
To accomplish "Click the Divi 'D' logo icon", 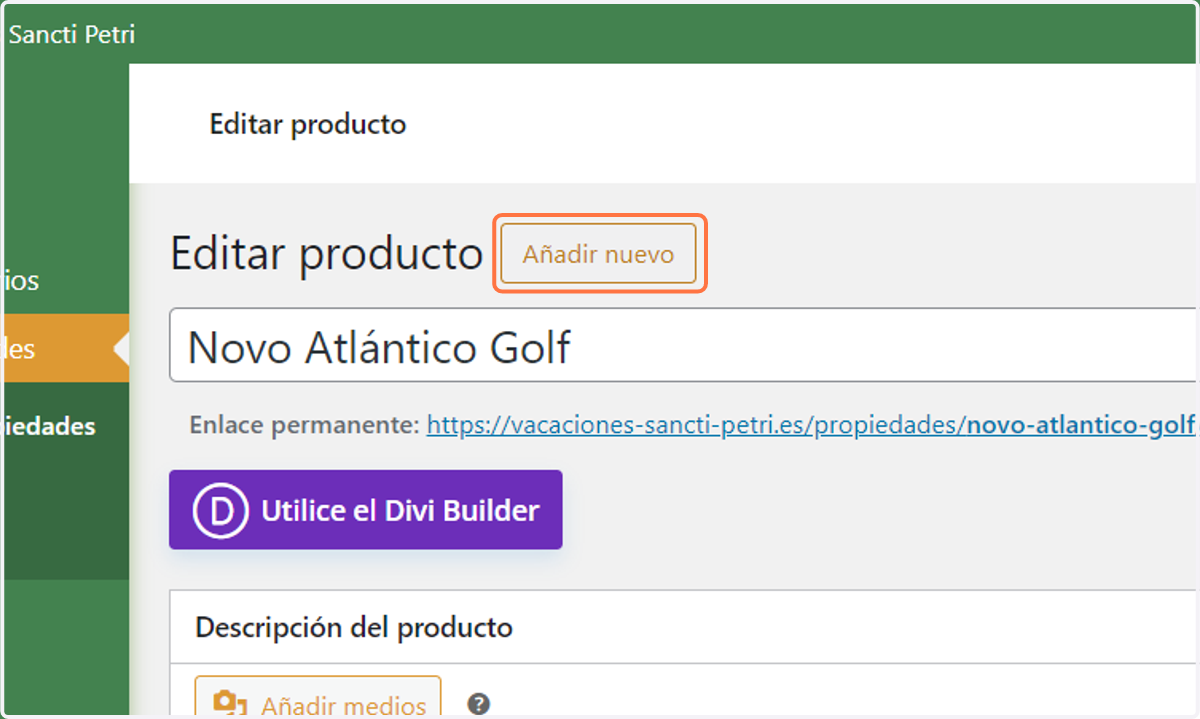I will [219, 510].
